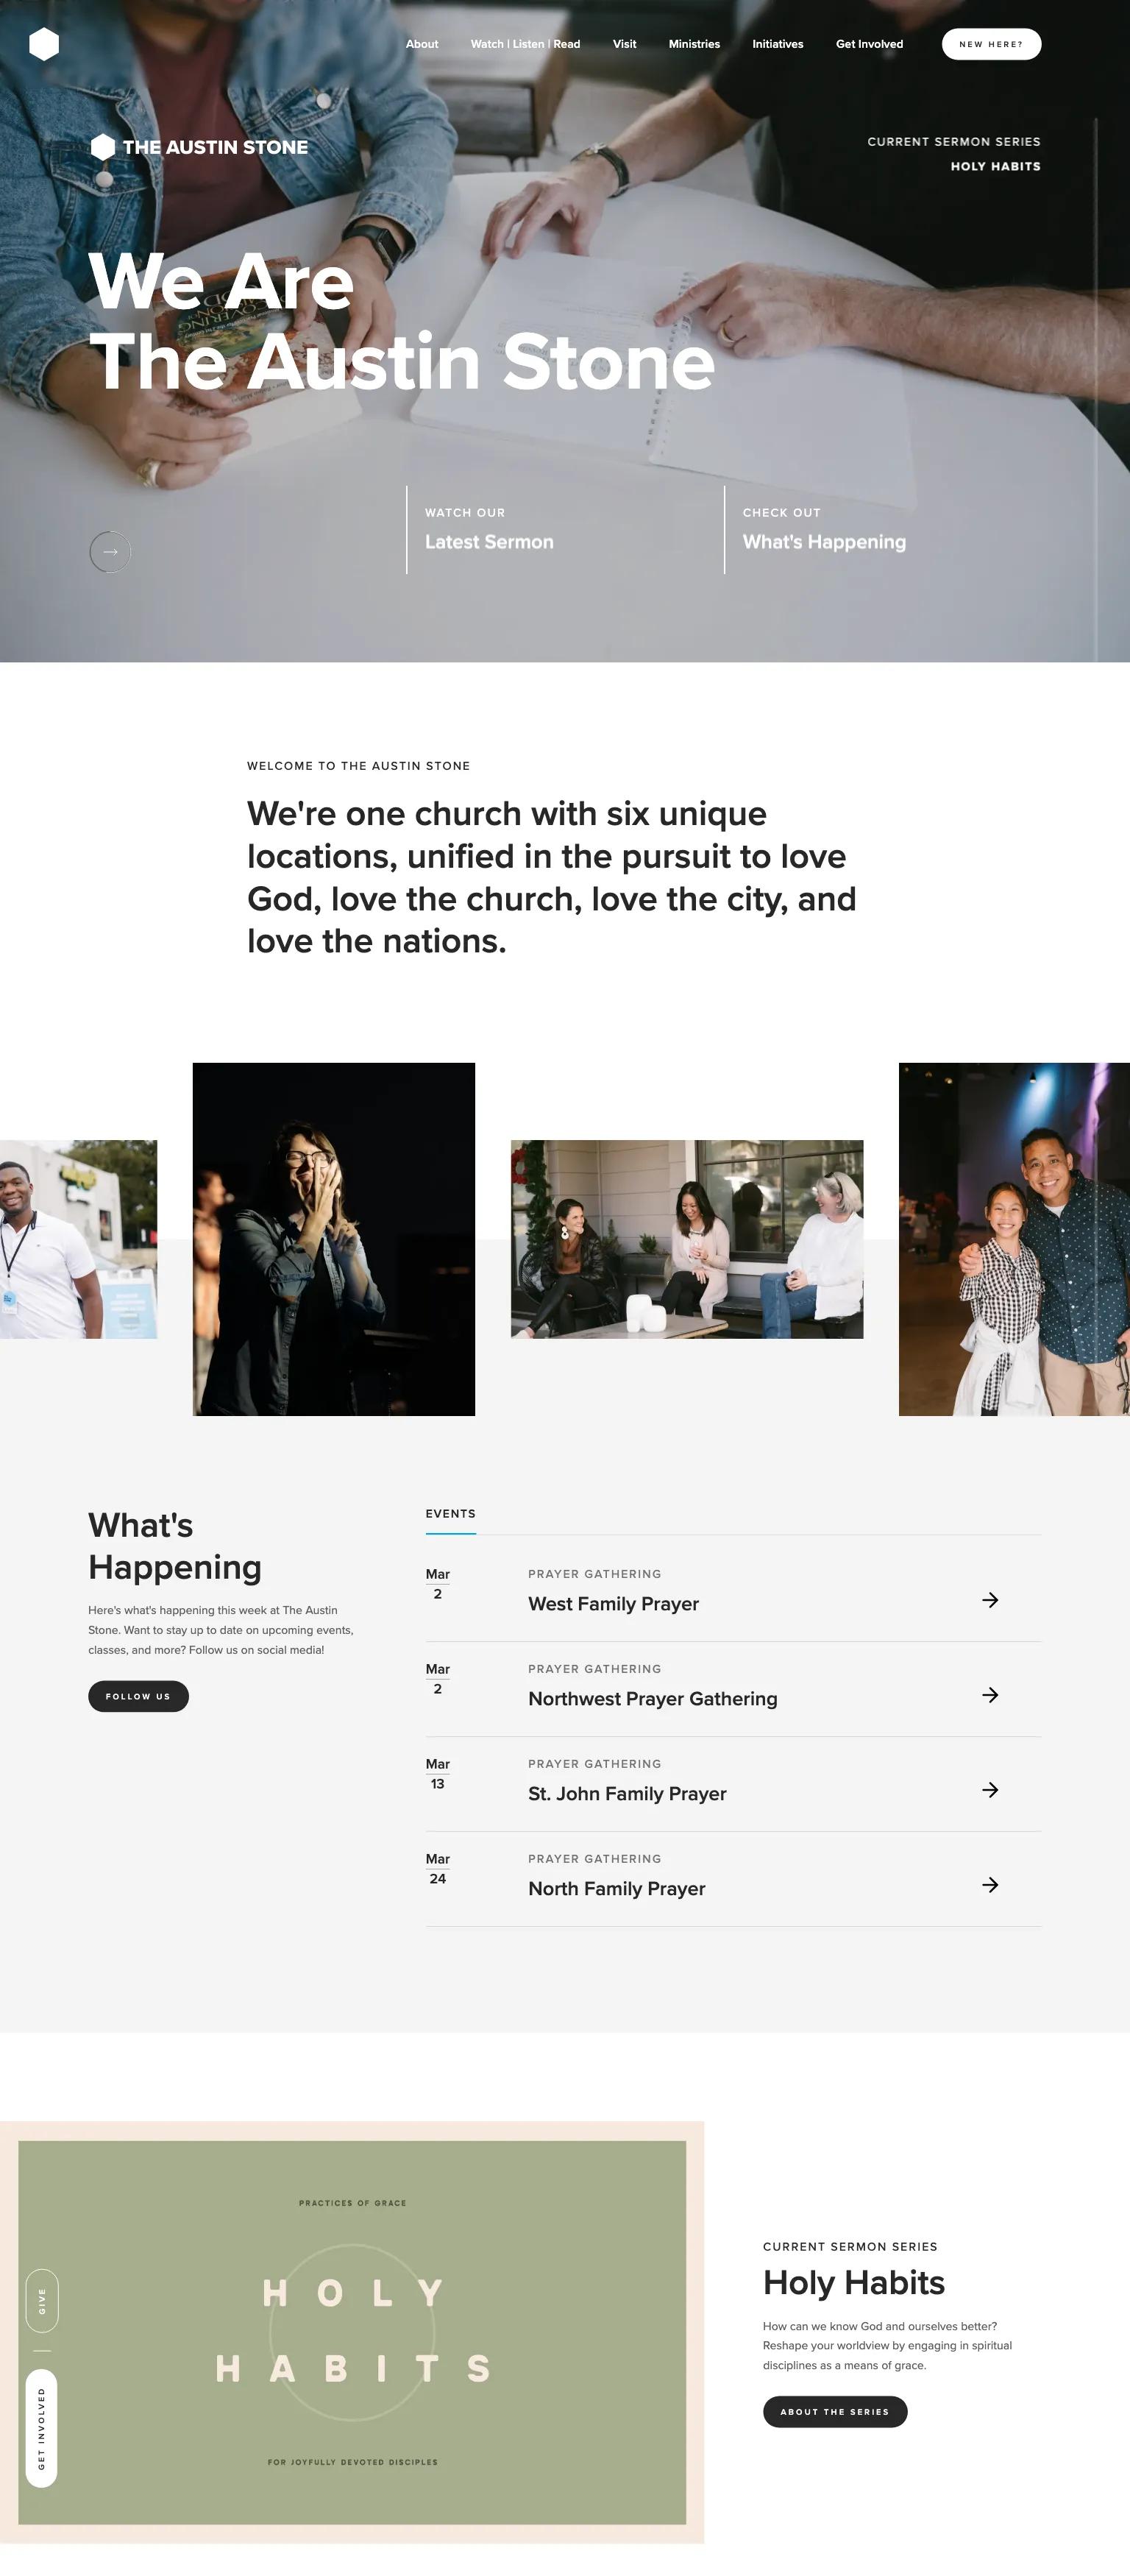The width and height of the screenshot is (1130, 2576).
Task: Click the New Here? button
Action: pos(991,44)
